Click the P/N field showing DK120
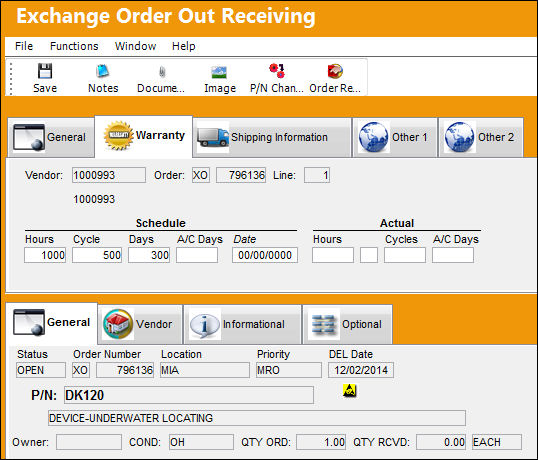The width and height of the screenshot is (538, 460). 189,395
